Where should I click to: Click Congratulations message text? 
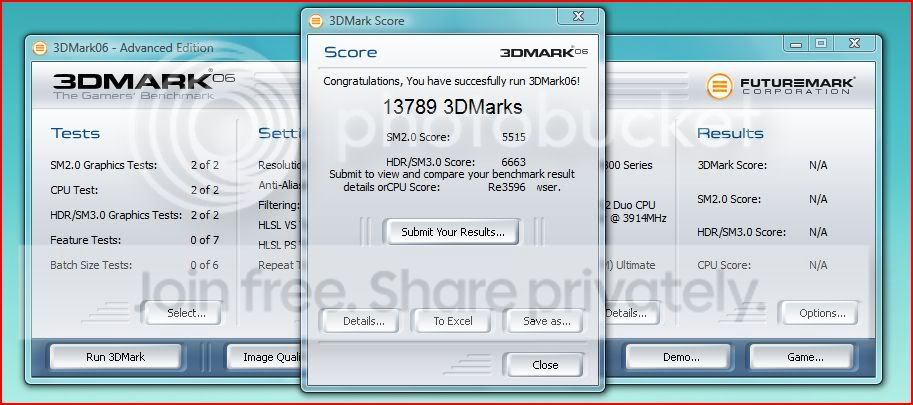452,81
